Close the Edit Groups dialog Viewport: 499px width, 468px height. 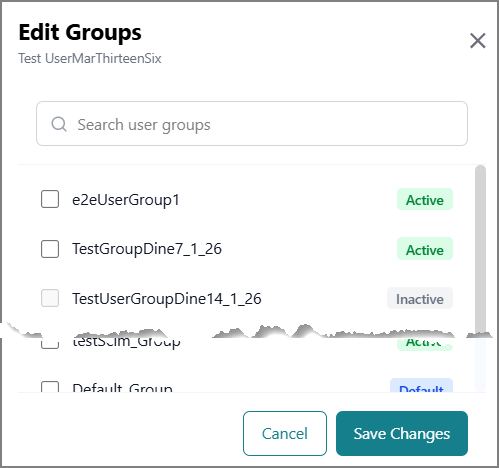[x=477, y=41]
